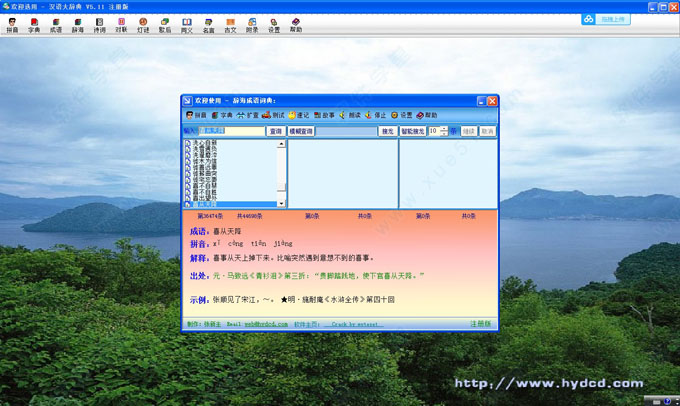Click 朗读 read-aloud in idiom dictionary
This screenshot has width=680, height=406.
350,115
